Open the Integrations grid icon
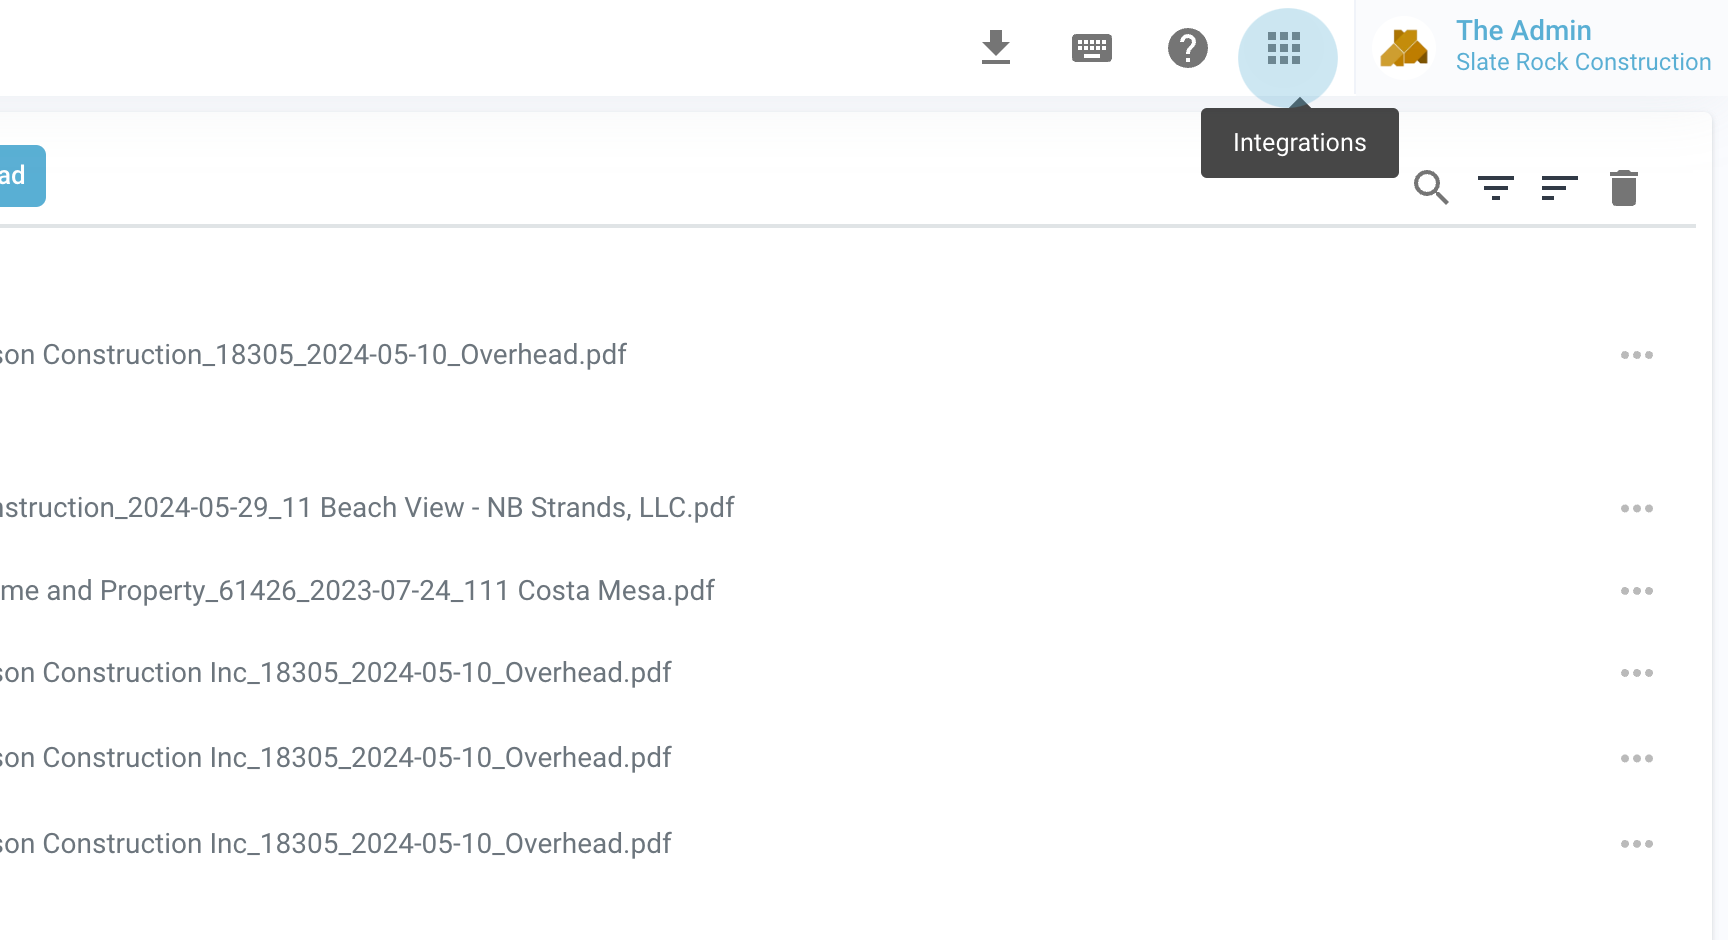Screen dimensions: 1728x940 coord(1285,48)
